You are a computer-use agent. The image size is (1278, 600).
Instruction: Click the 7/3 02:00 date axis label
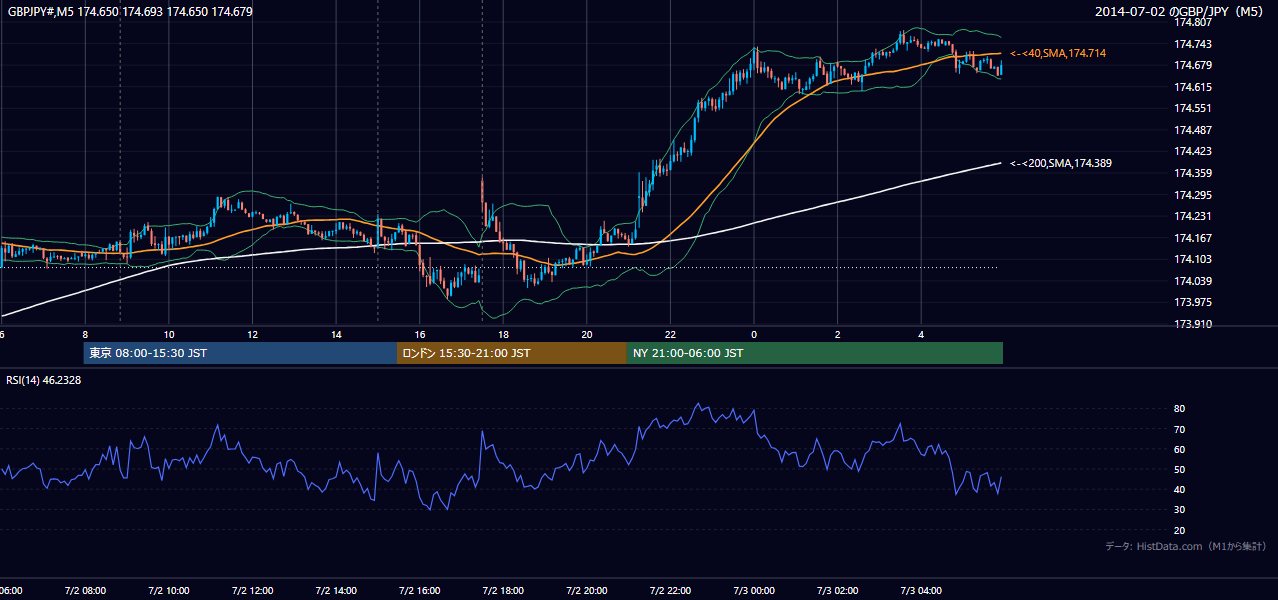[838, 591]
